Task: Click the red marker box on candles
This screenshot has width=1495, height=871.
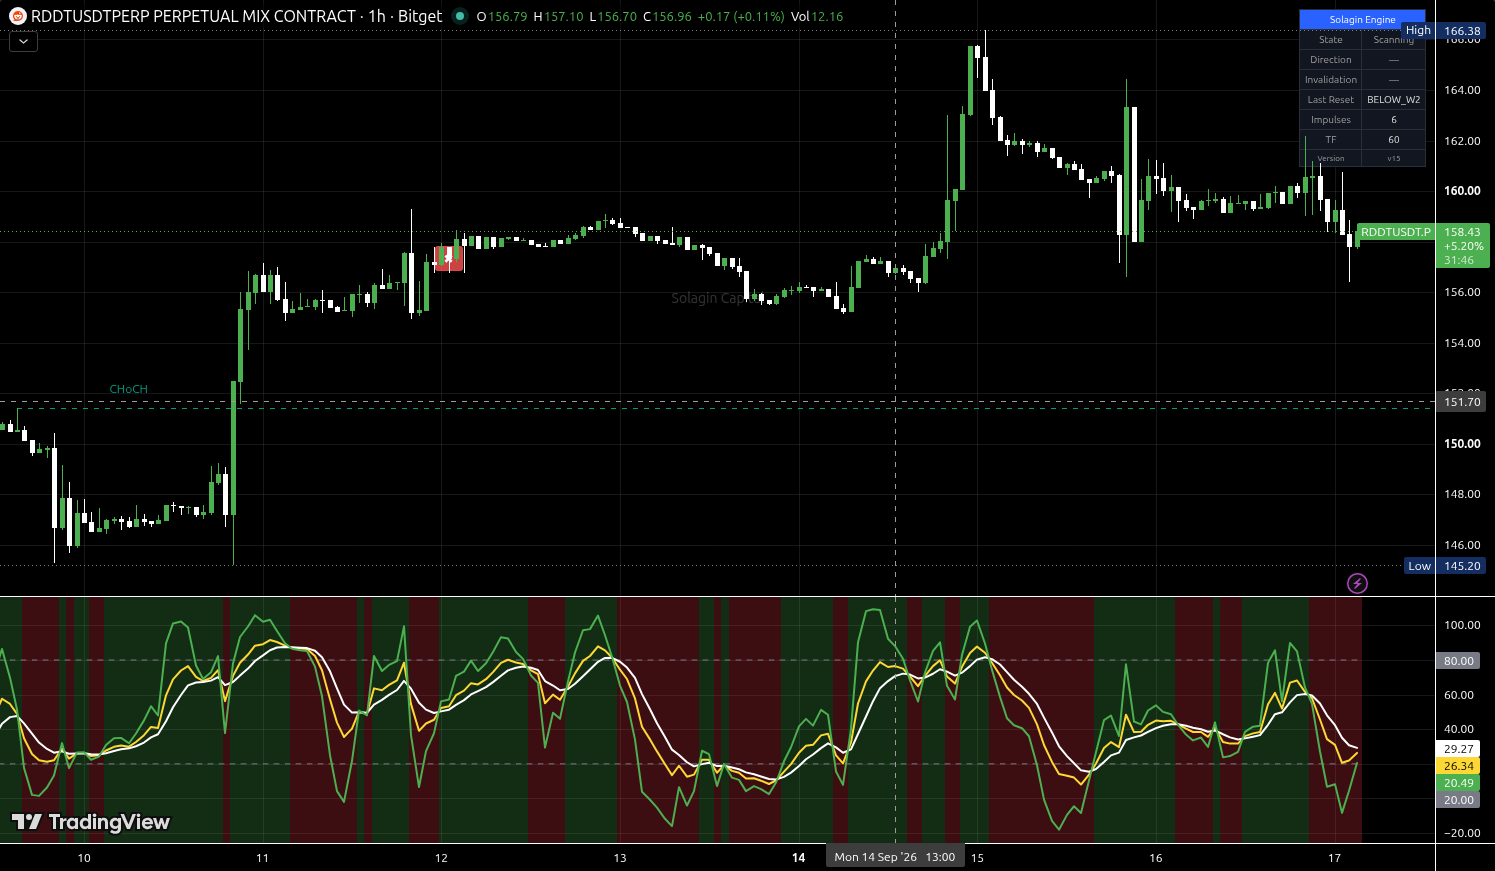Action: (x=449, y=258)
